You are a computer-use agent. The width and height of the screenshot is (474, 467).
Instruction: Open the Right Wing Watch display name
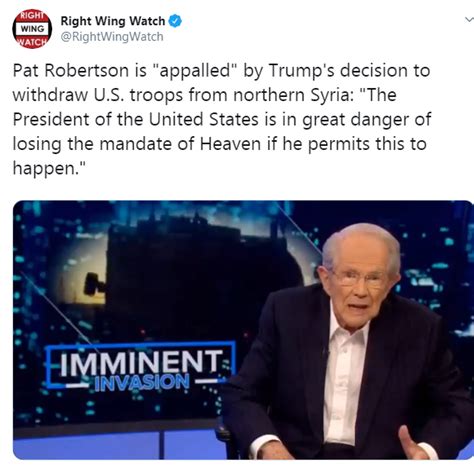pyautogui.click(x=113, y=21)
